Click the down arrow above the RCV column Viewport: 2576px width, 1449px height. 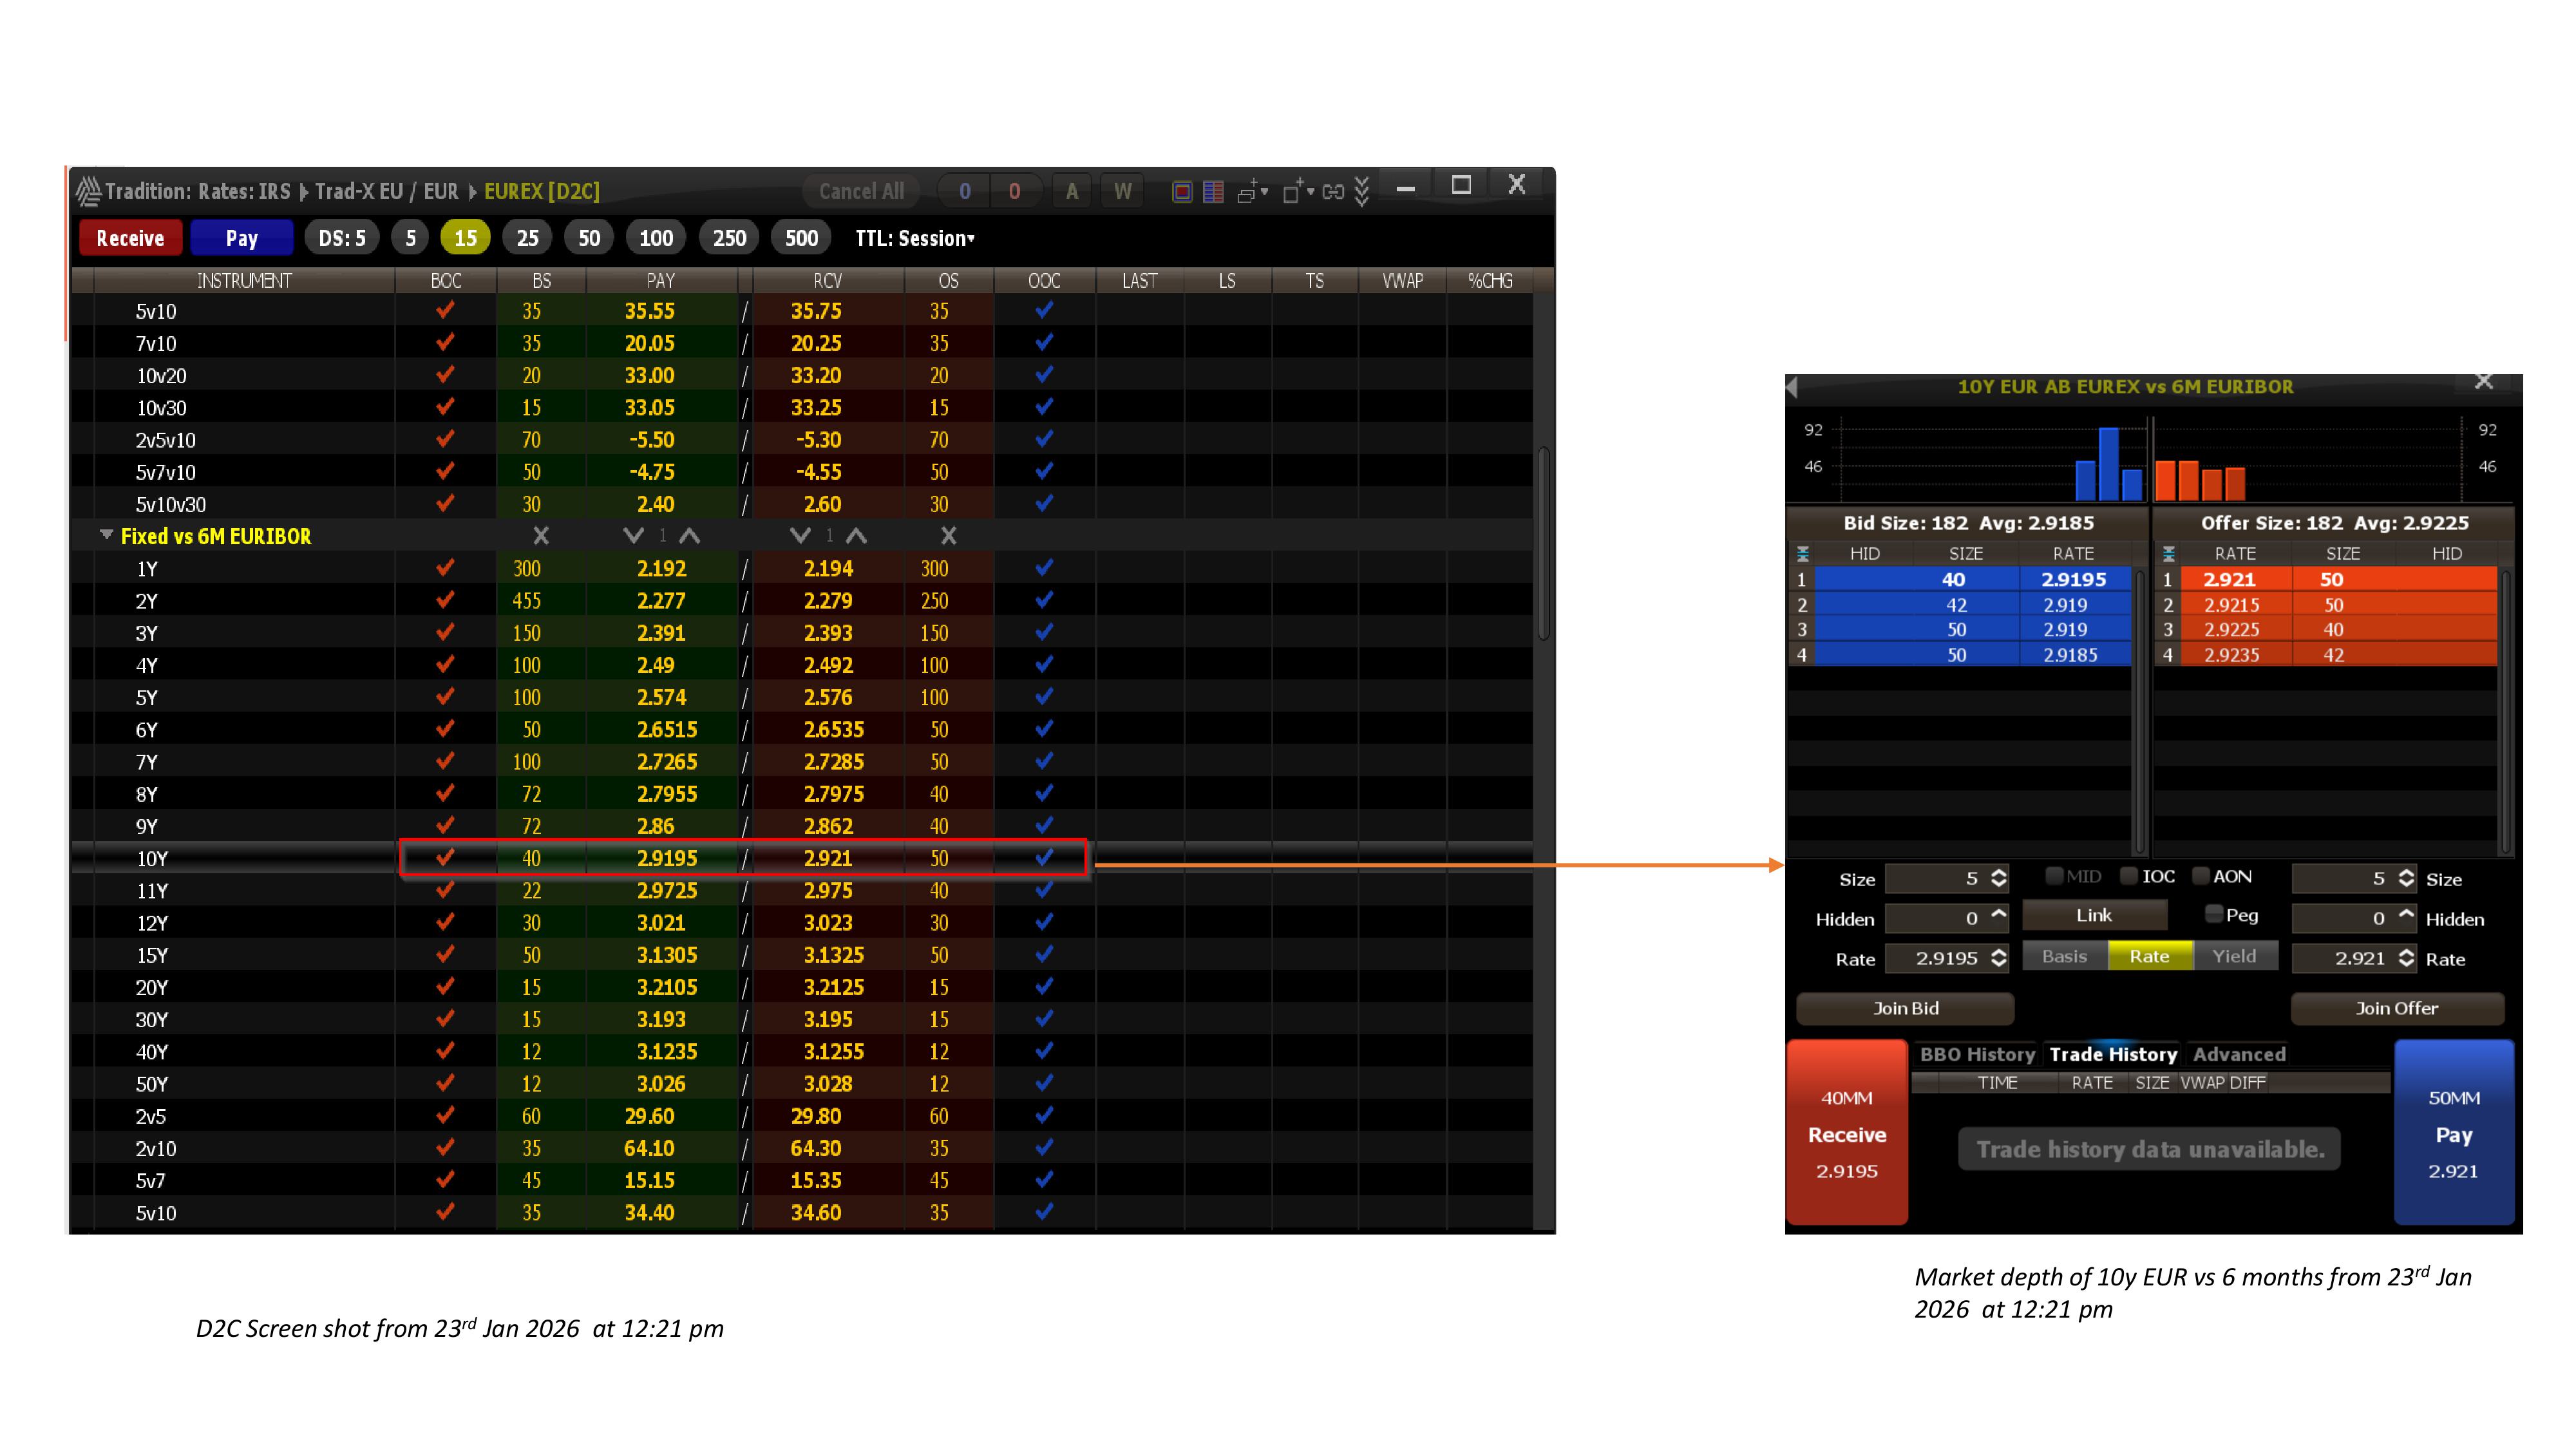800,536
